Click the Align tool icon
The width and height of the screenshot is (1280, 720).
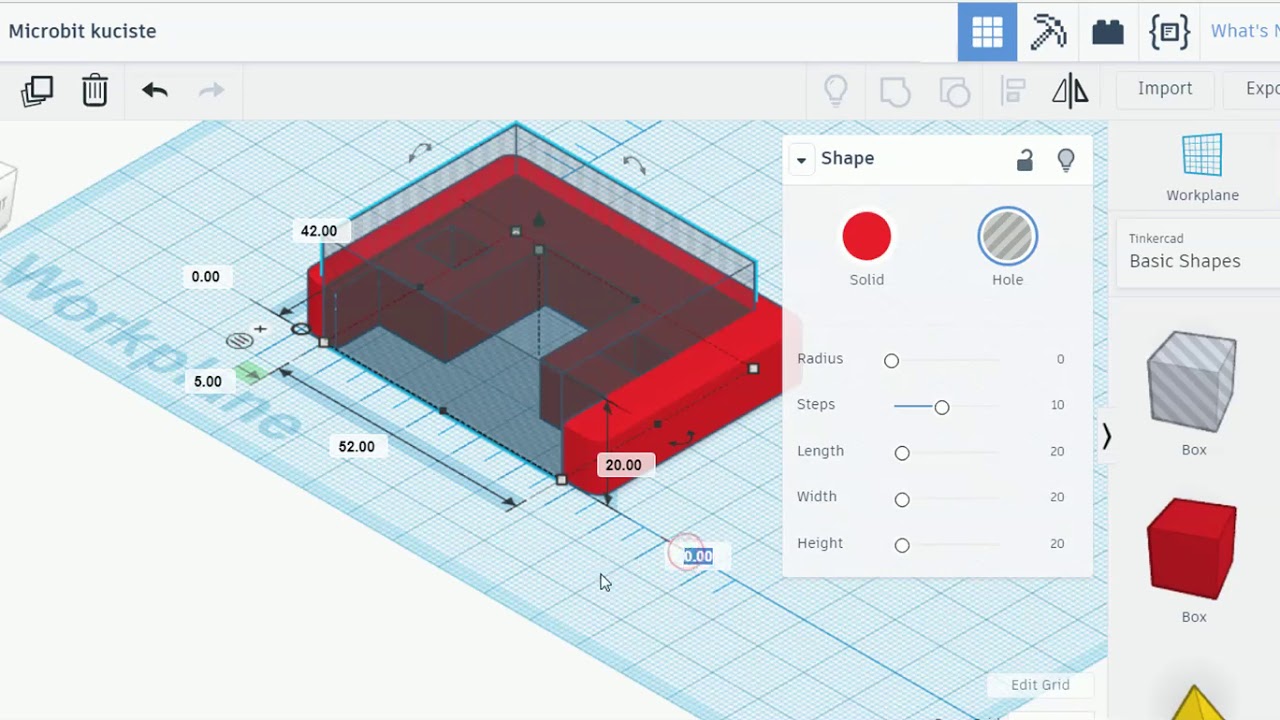[x=1013, y=91]
